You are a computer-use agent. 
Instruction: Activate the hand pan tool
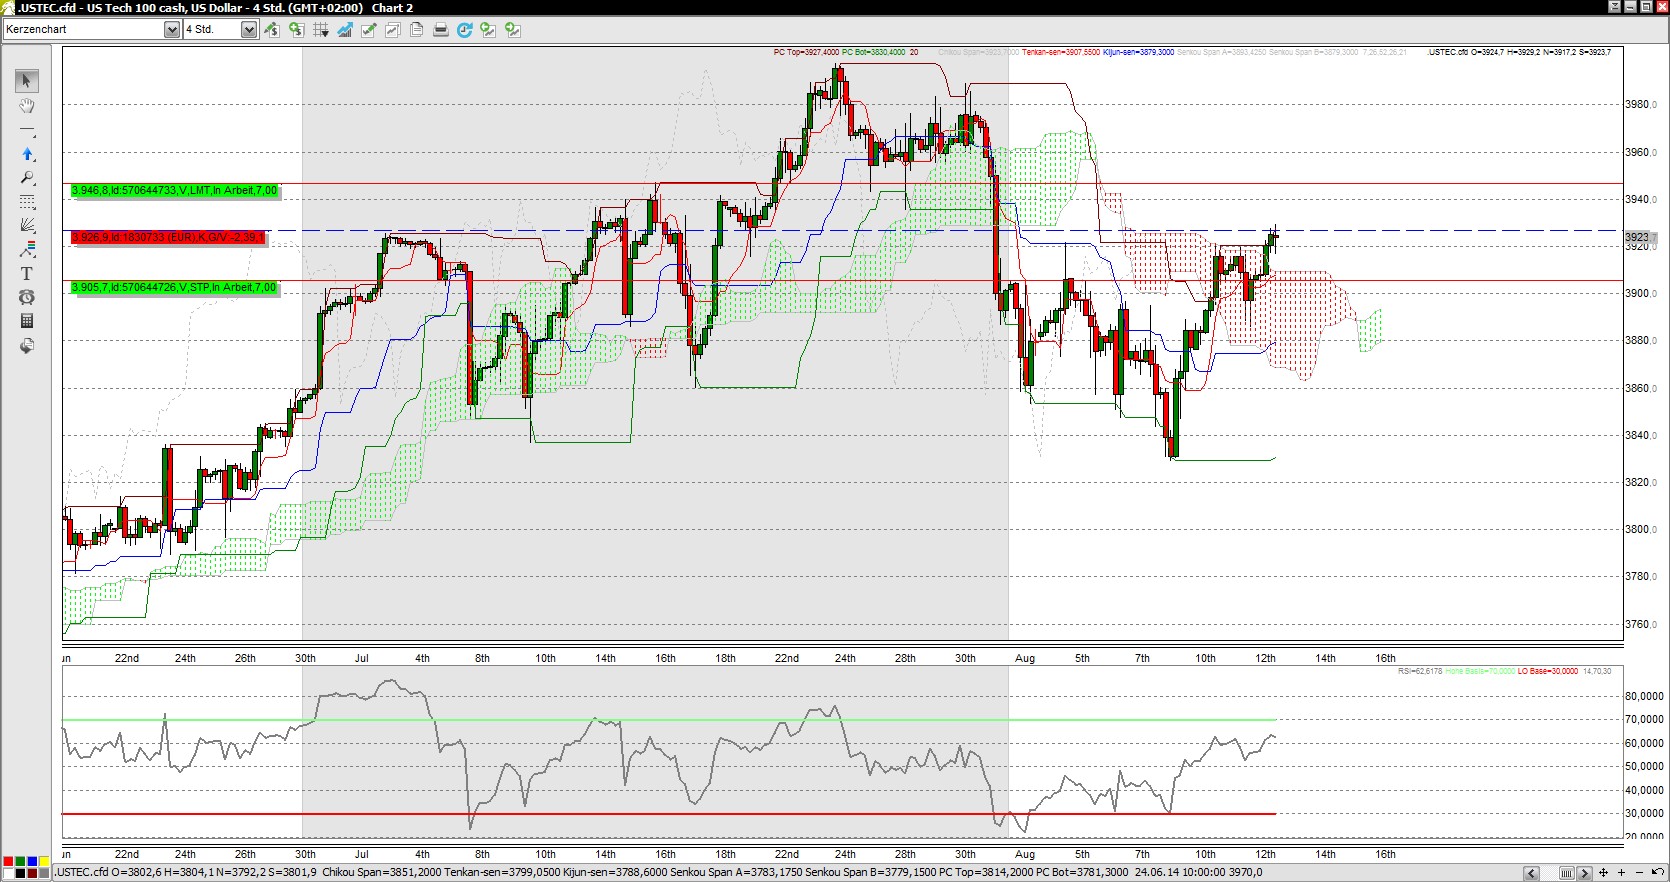(x=27, y=106)
